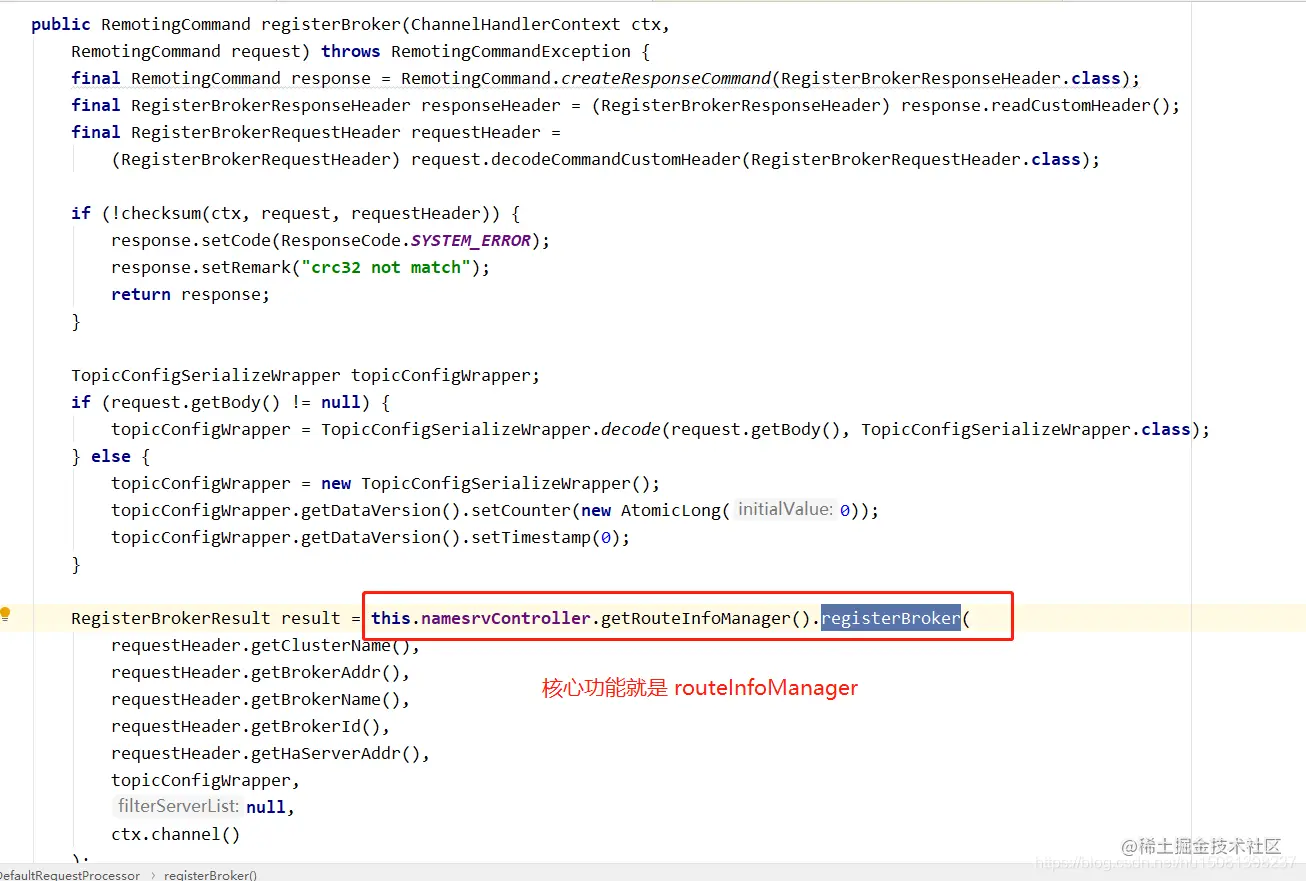Click the yellow intention lightbulb icon
The width and height of the screenshot is (1306, 881).
5,614
